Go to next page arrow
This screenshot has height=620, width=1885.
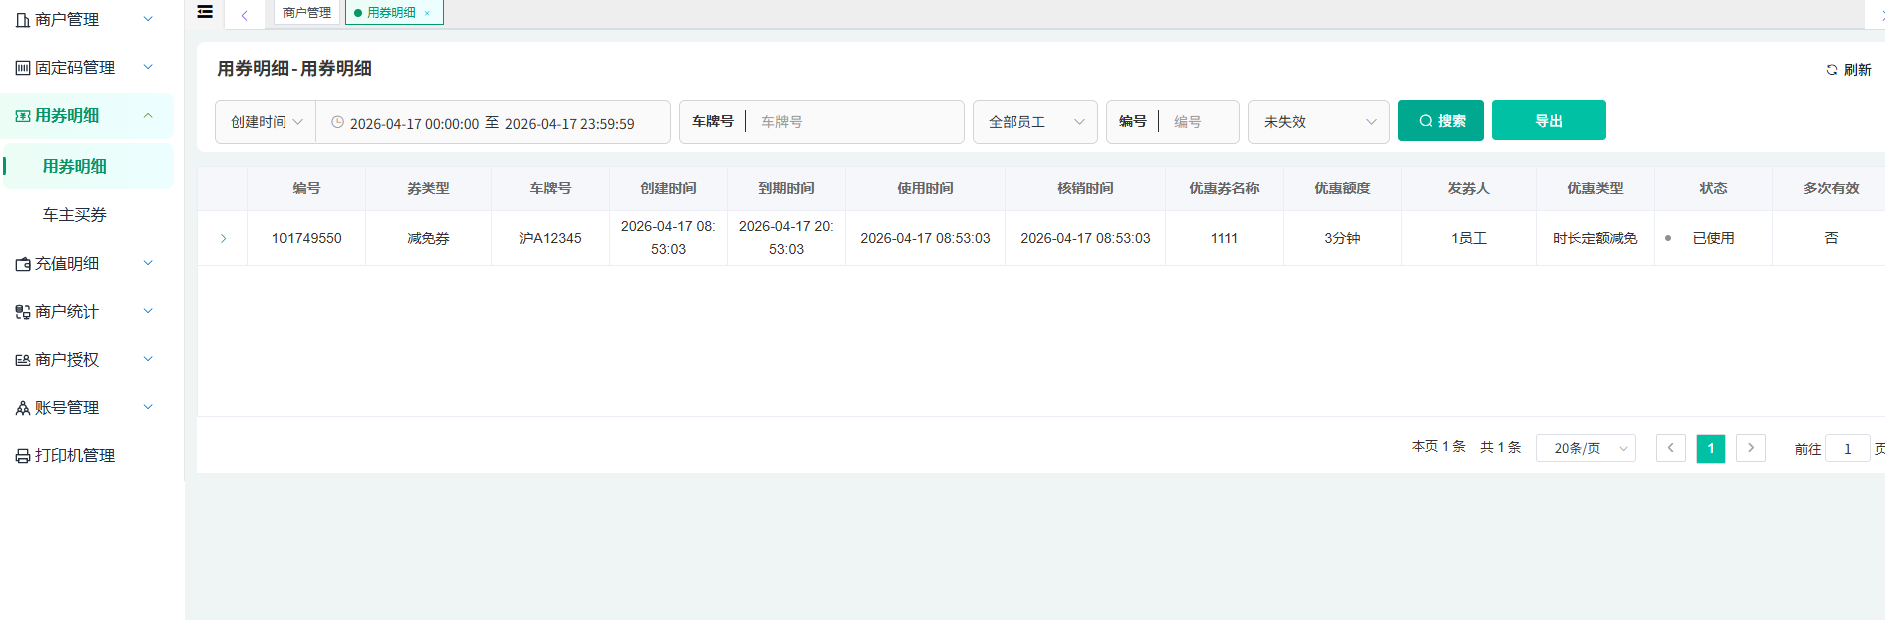(1751, 448)
